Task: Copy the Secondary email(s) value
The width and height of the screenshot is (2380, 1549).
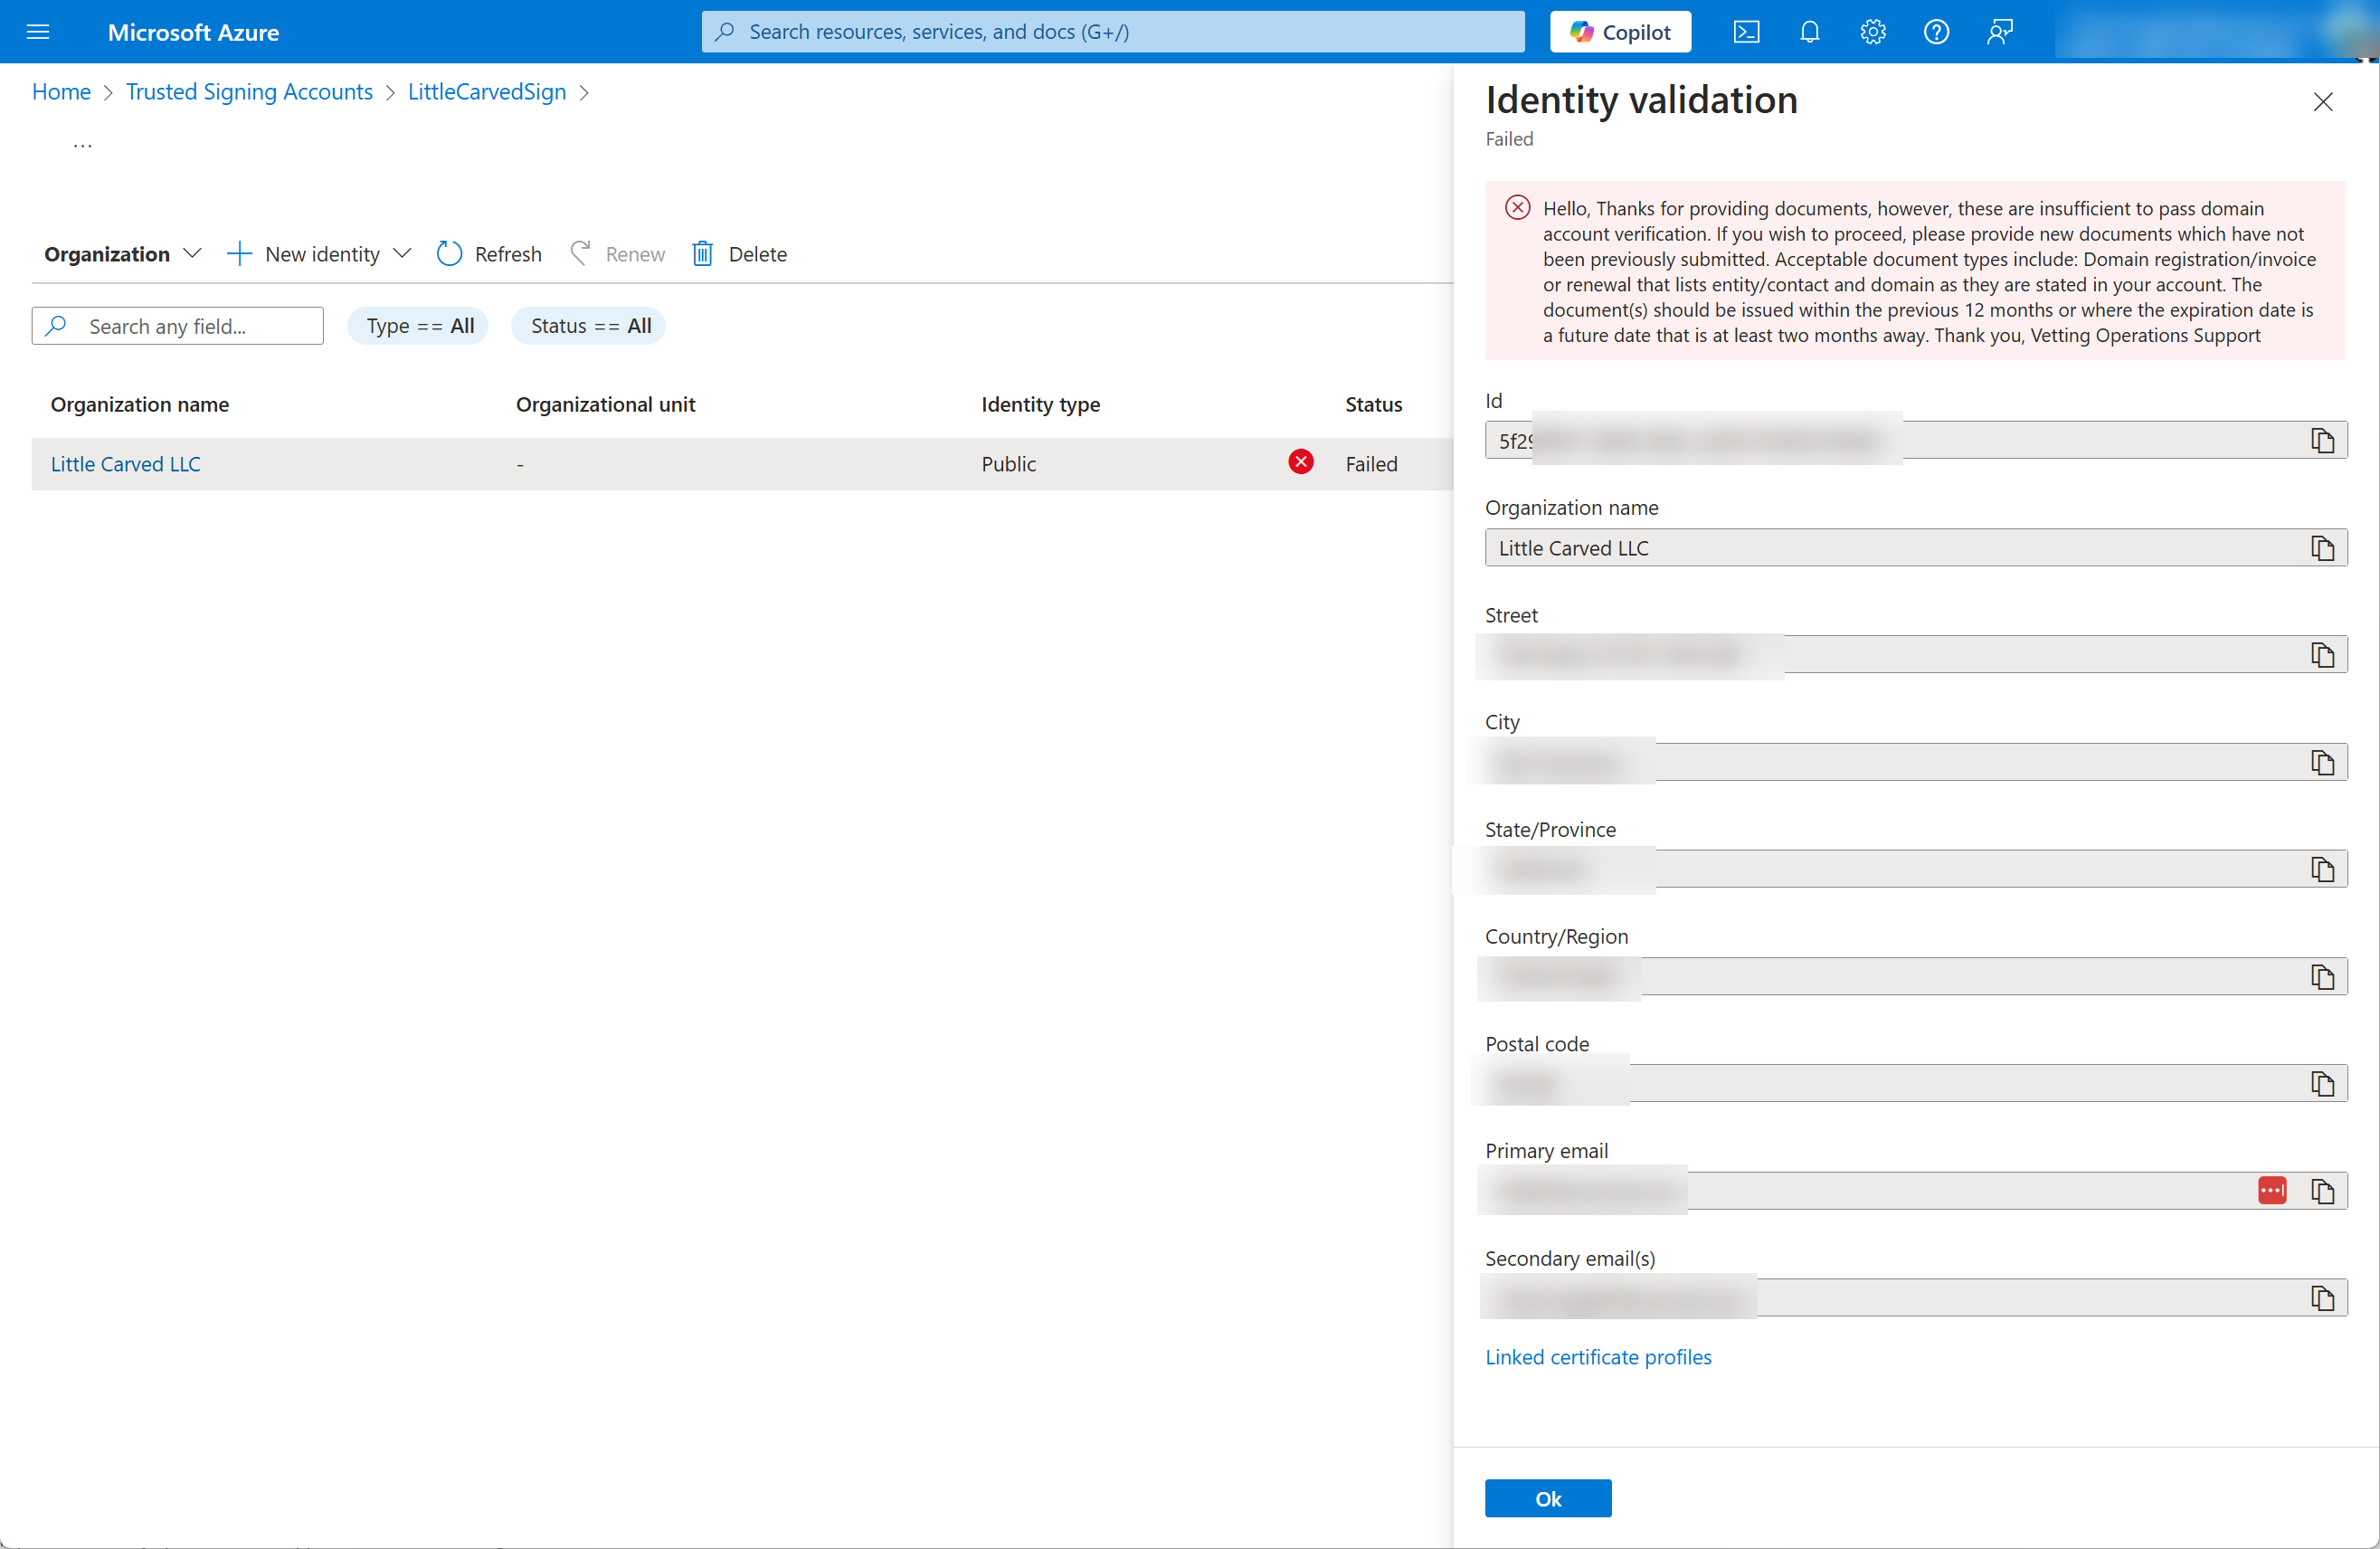Action: pos(2322,1298)
